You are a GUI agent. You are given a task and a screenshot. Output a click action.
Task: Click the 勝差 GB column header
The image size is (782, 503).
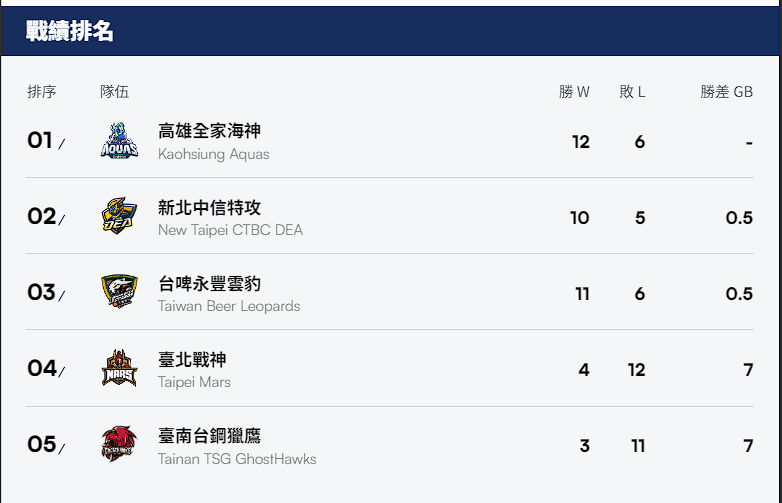(726, 92)
